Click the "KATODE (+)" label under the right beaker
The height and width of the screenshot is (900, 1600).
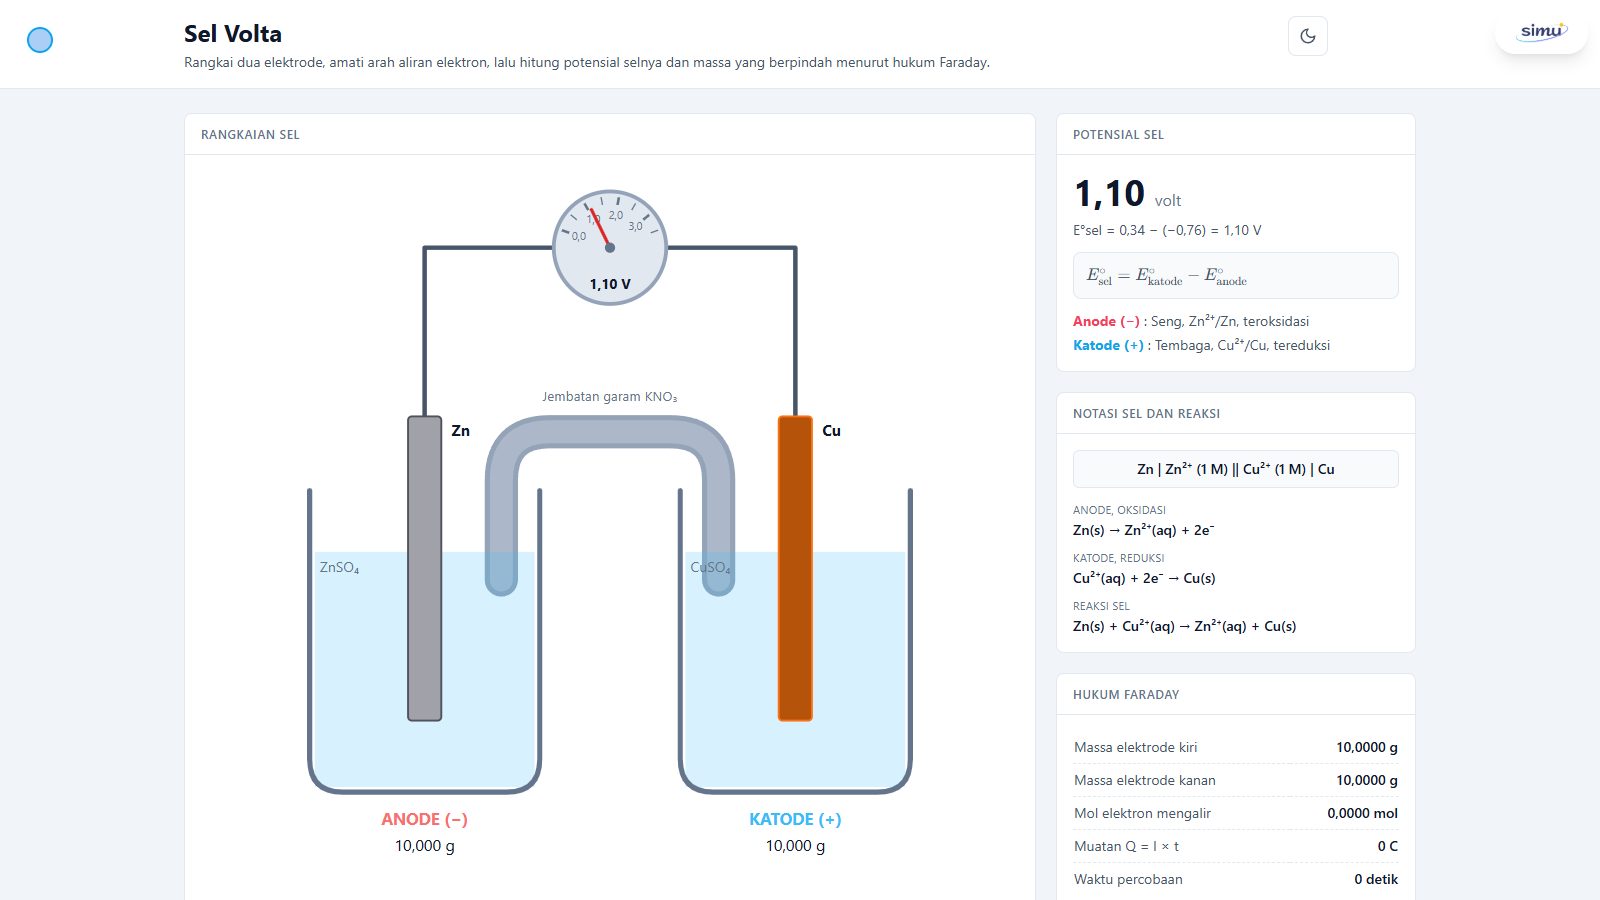[x=795, y=819]
